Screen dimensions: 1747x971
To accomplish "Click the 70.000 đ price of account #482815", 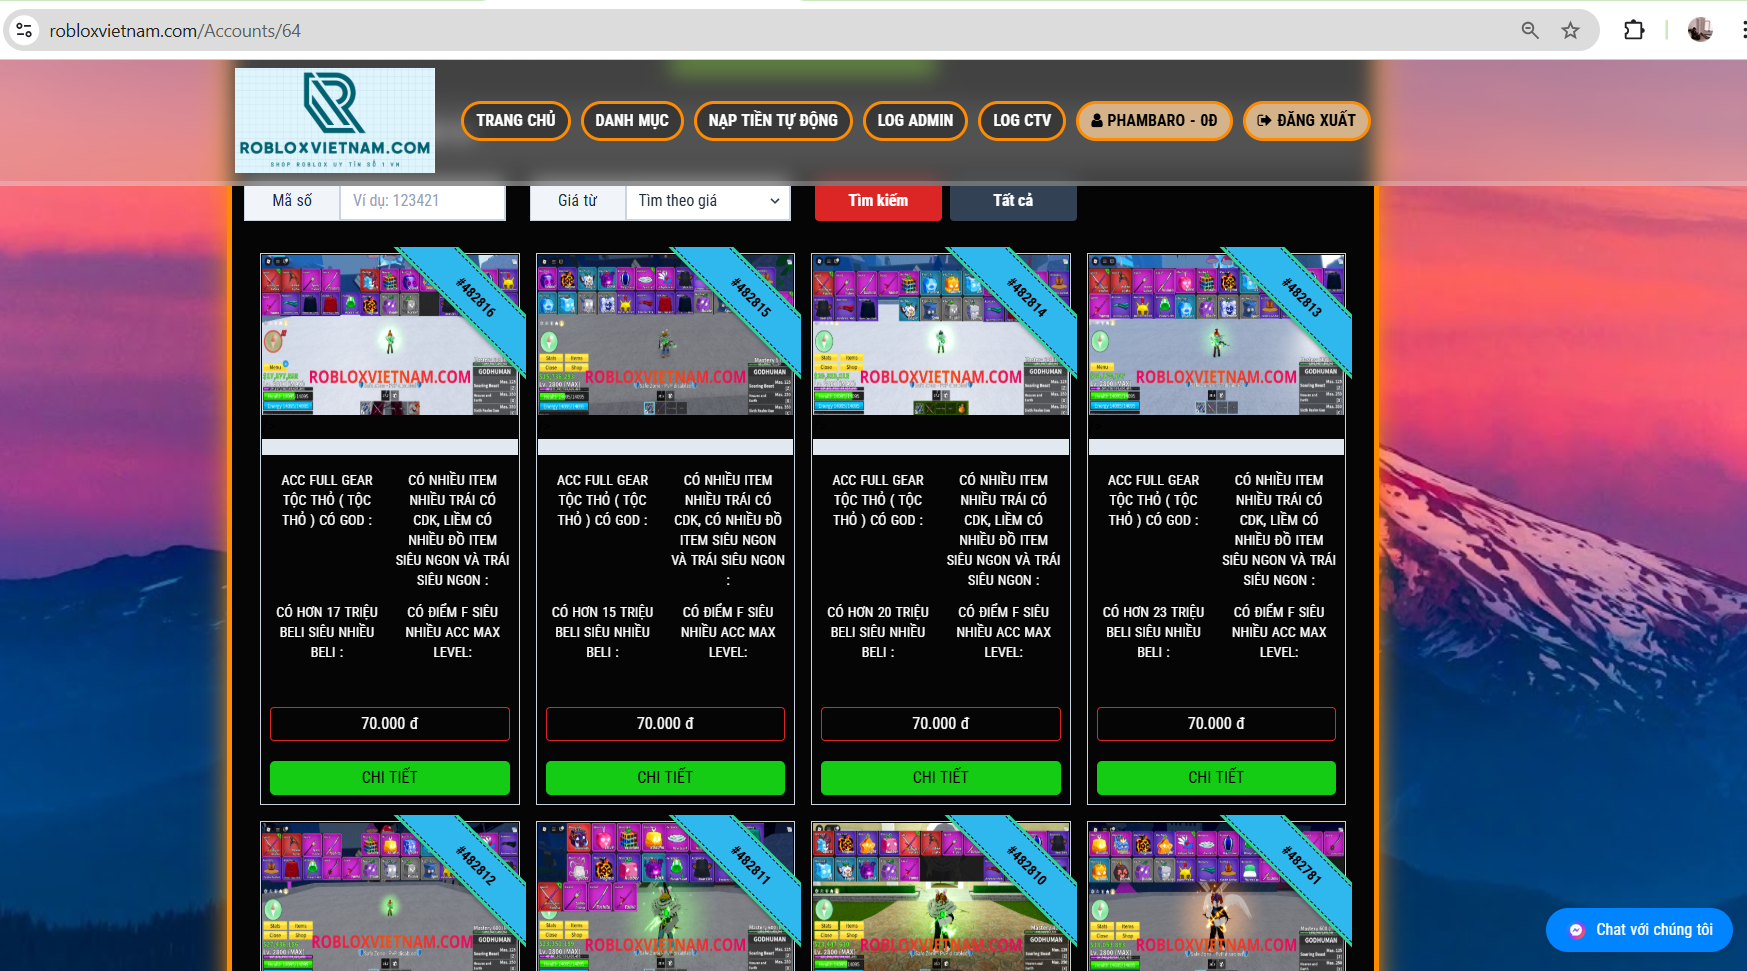I will pos(665,724).
